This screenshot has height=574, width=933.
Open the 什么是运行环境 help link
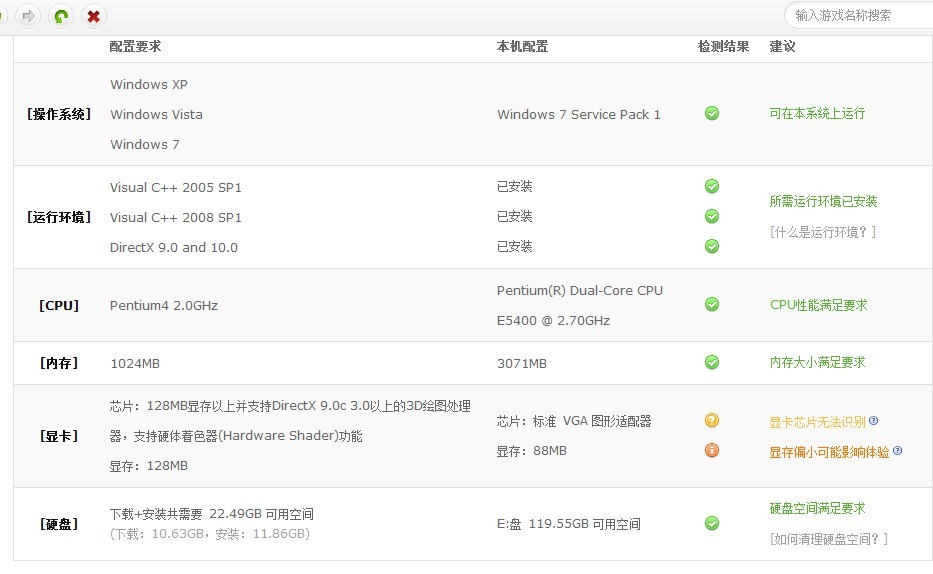coord(823,232)
